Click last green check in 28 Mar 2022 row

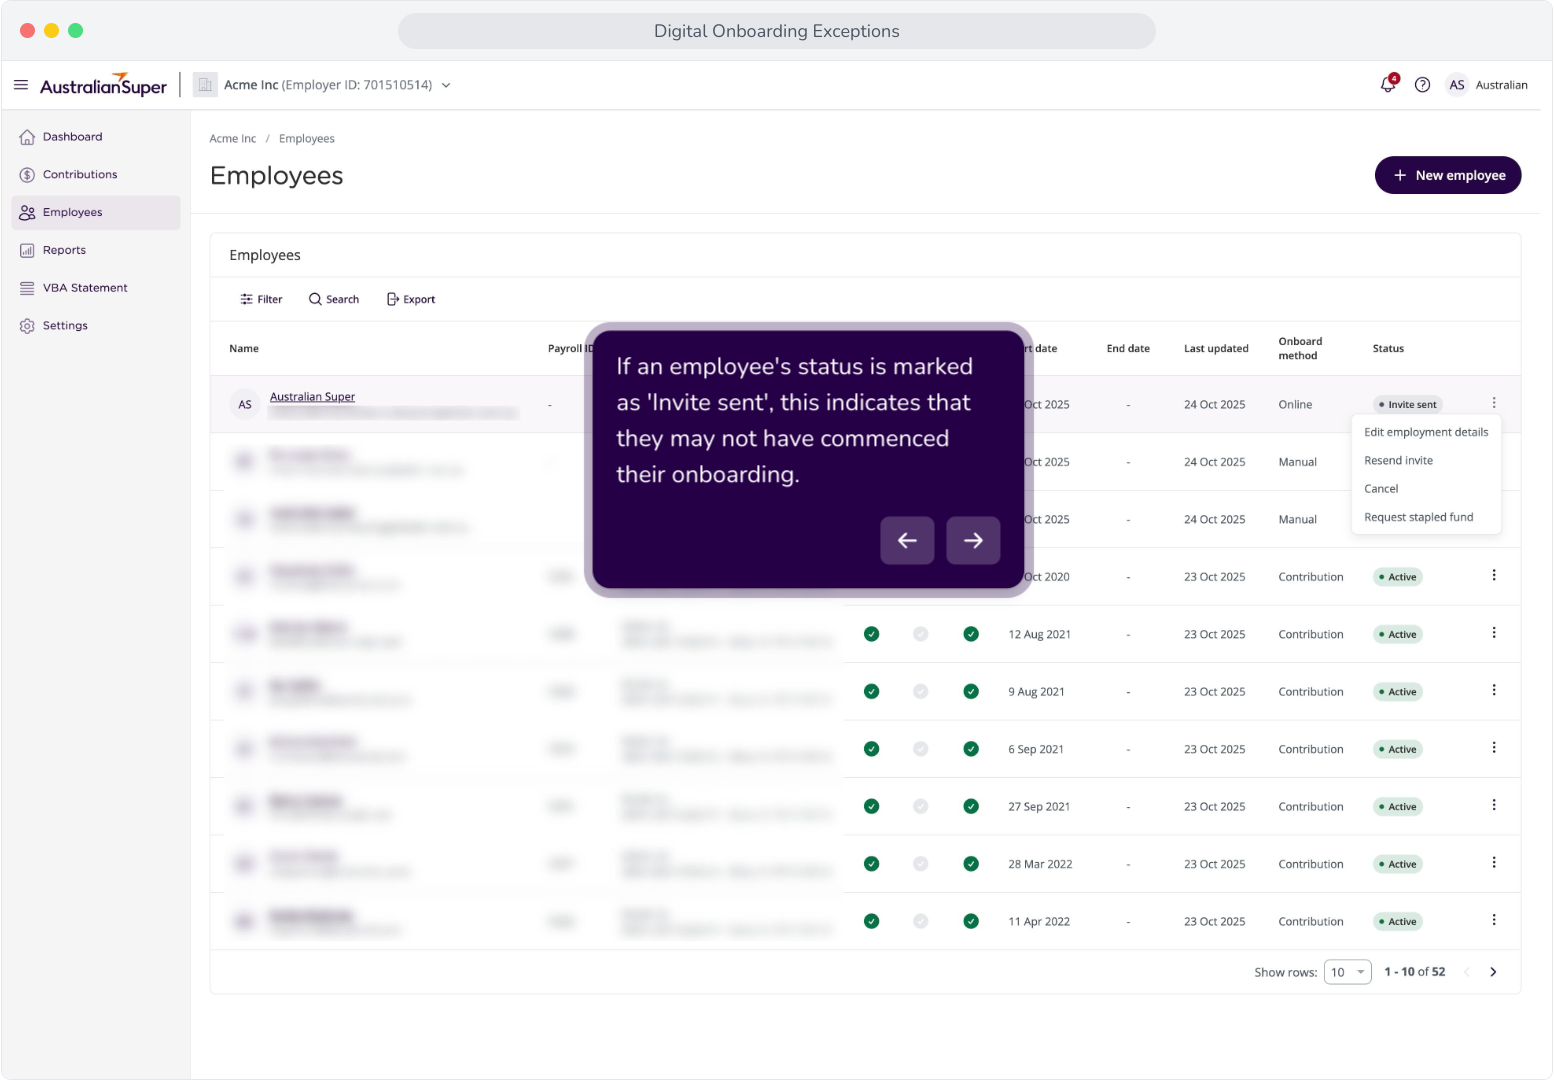coord(971,864)
